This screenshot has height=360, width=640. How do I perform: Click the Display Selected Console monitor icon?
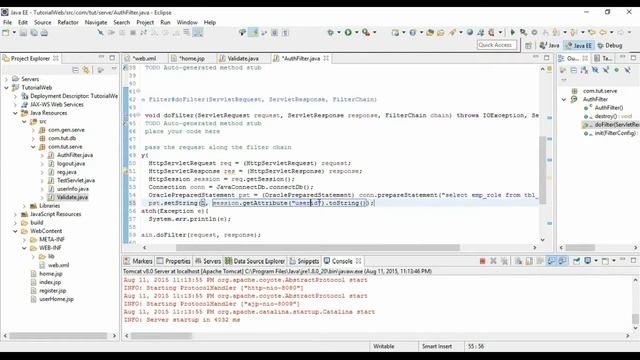coord(588,261)
